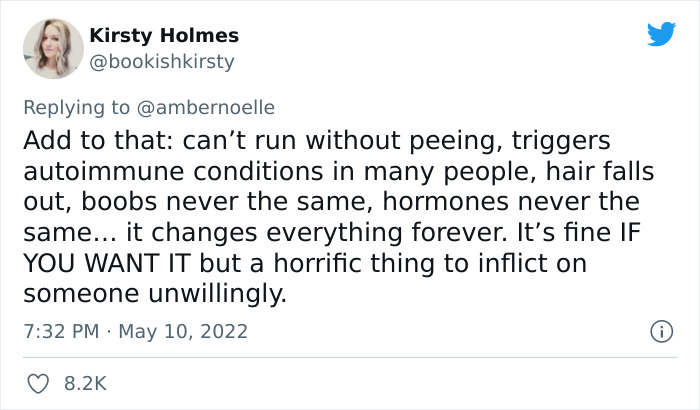Click the Twitter bird logo
Image resolution: width=700 pixels, height=410 pixels.
pos(661,34)
